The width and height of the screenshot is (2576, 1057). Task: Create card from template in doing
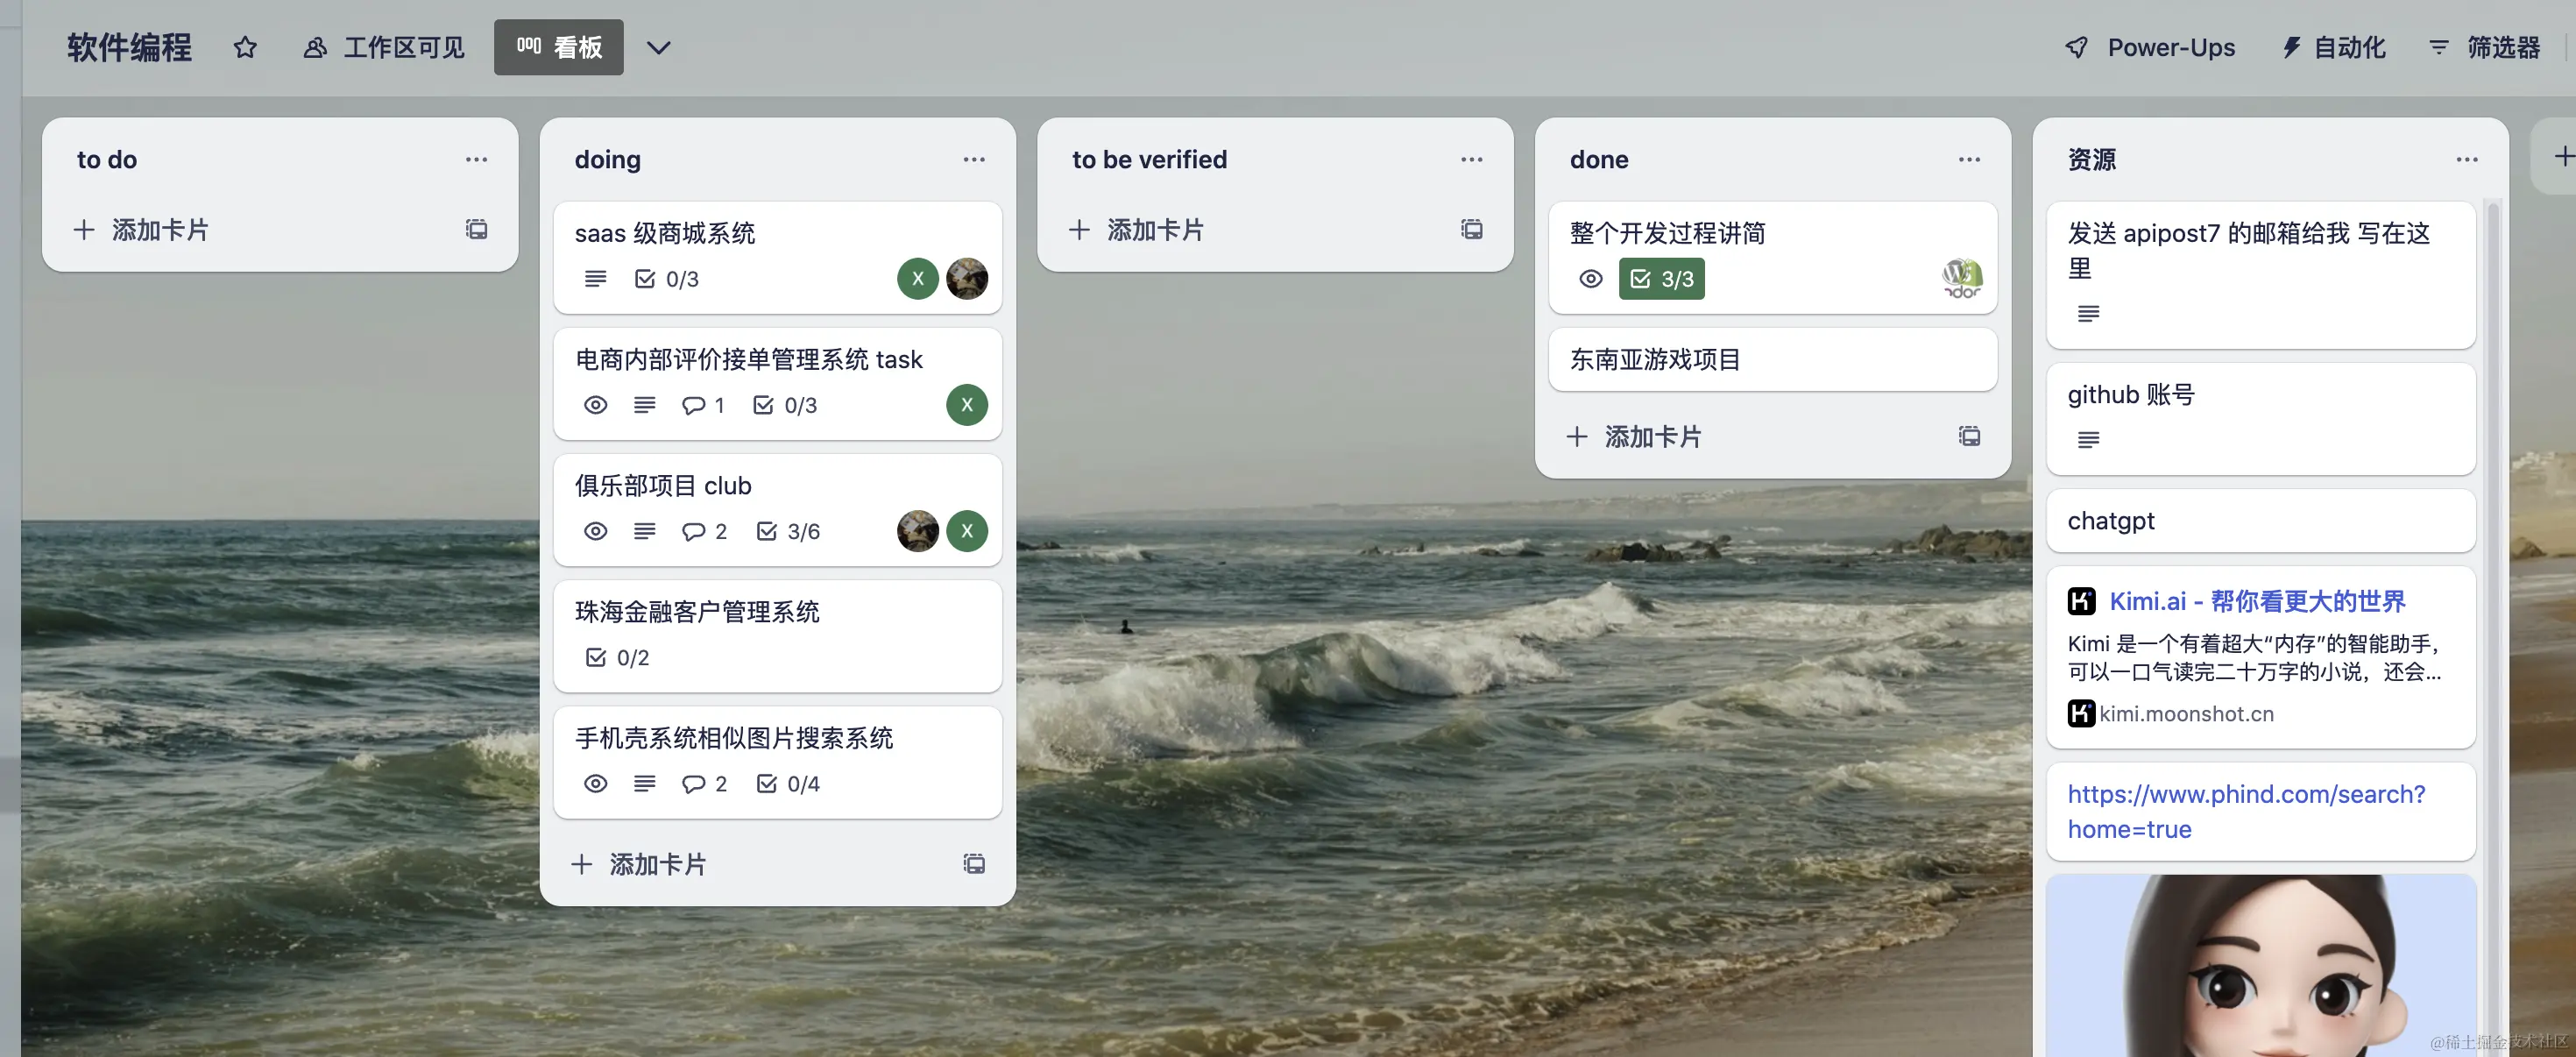[x=974, y=864]
